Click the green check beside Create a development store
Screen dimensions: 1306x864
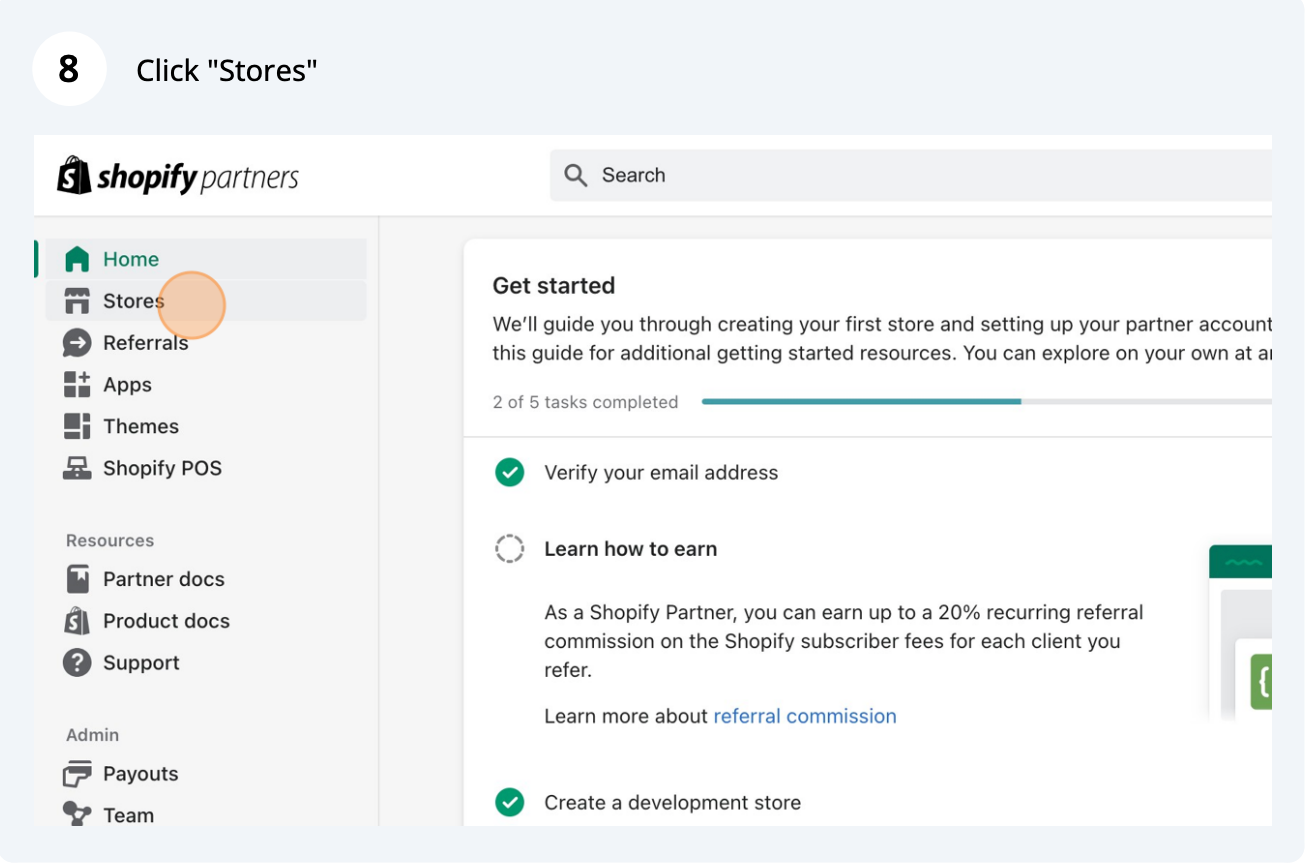click(510, 803)
